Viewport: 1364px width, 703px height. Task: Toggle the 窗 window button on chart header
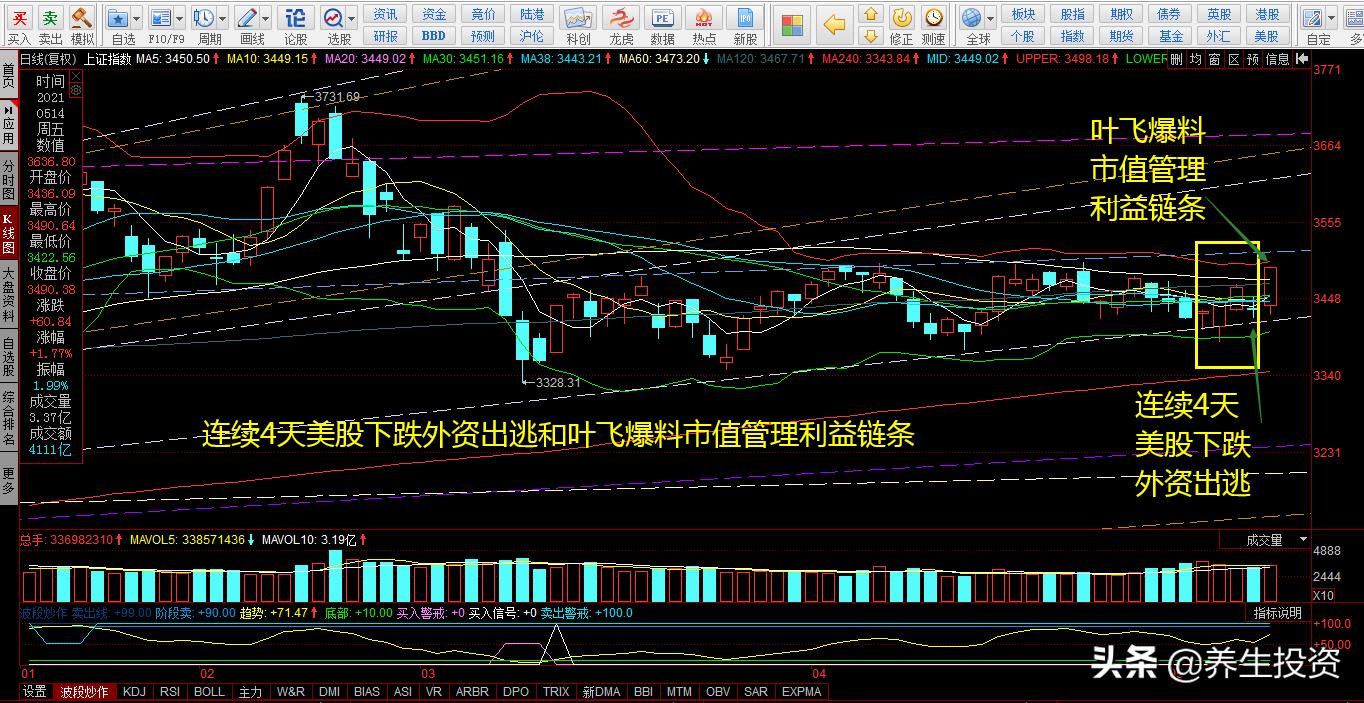click(x=1214, y=59)
